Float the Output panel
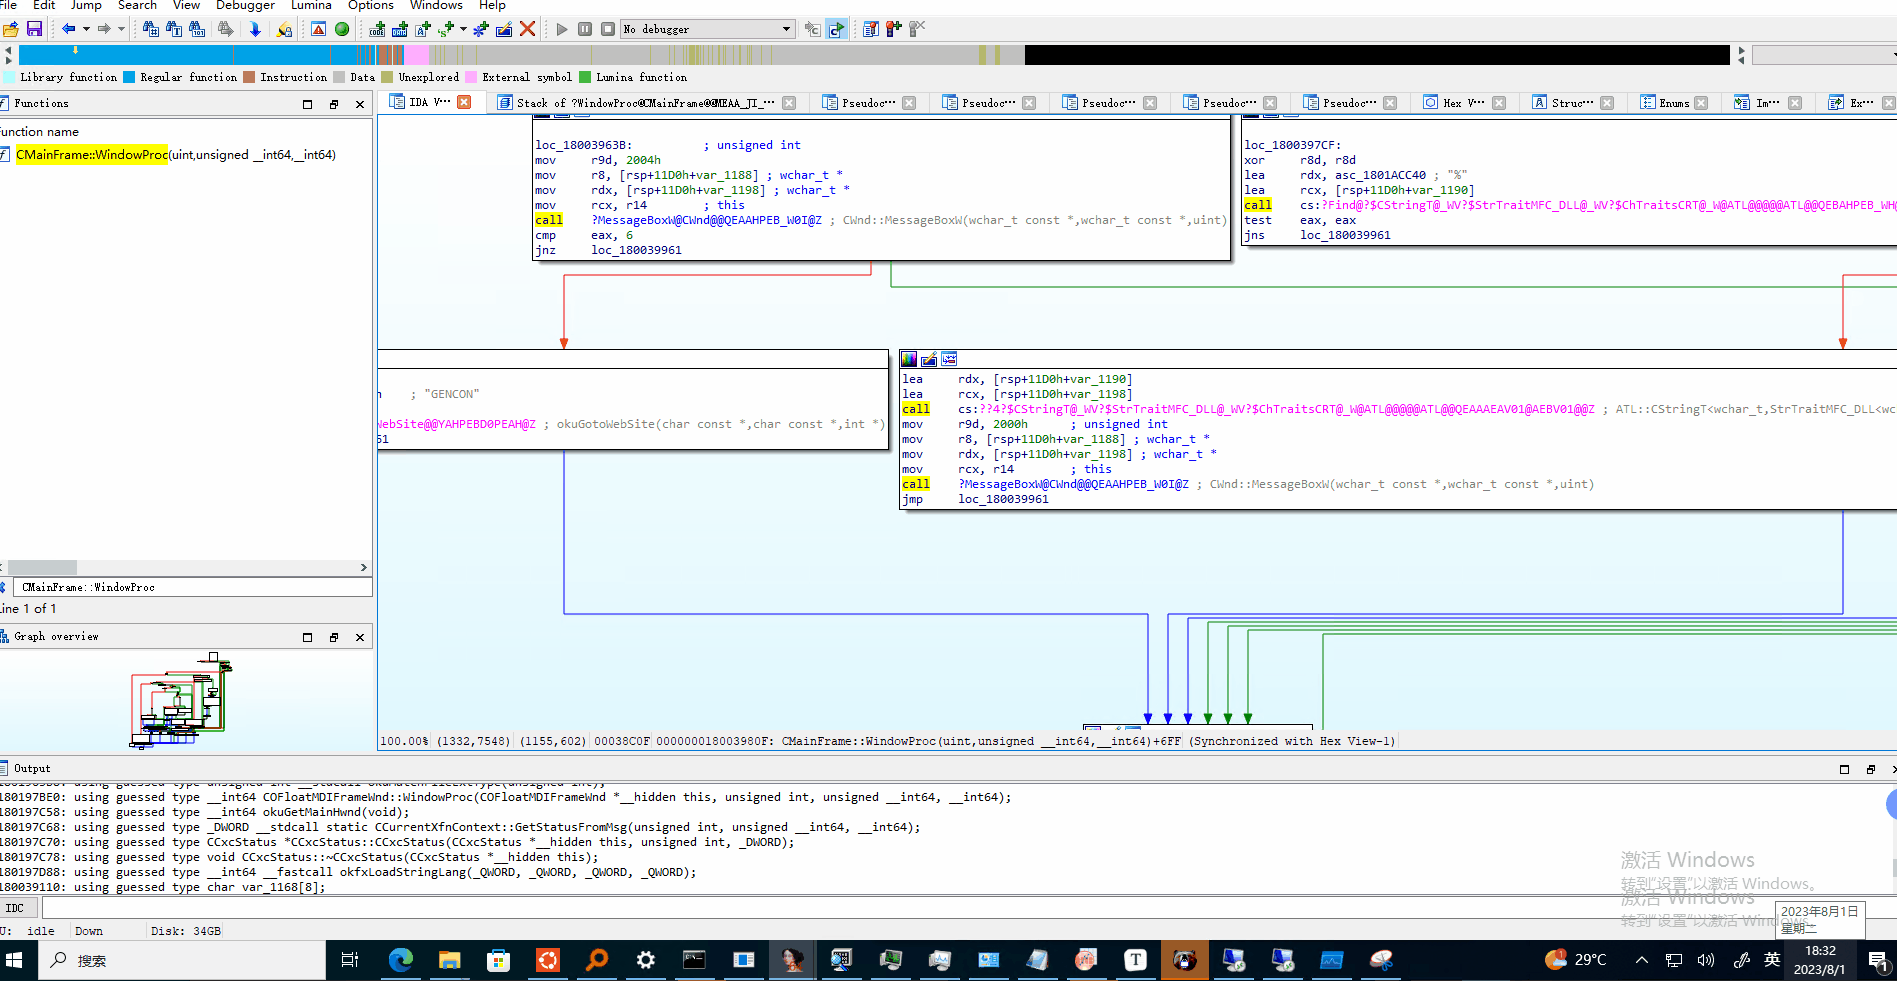Viewport: 1897px width, 981px height. point(1870,769)
